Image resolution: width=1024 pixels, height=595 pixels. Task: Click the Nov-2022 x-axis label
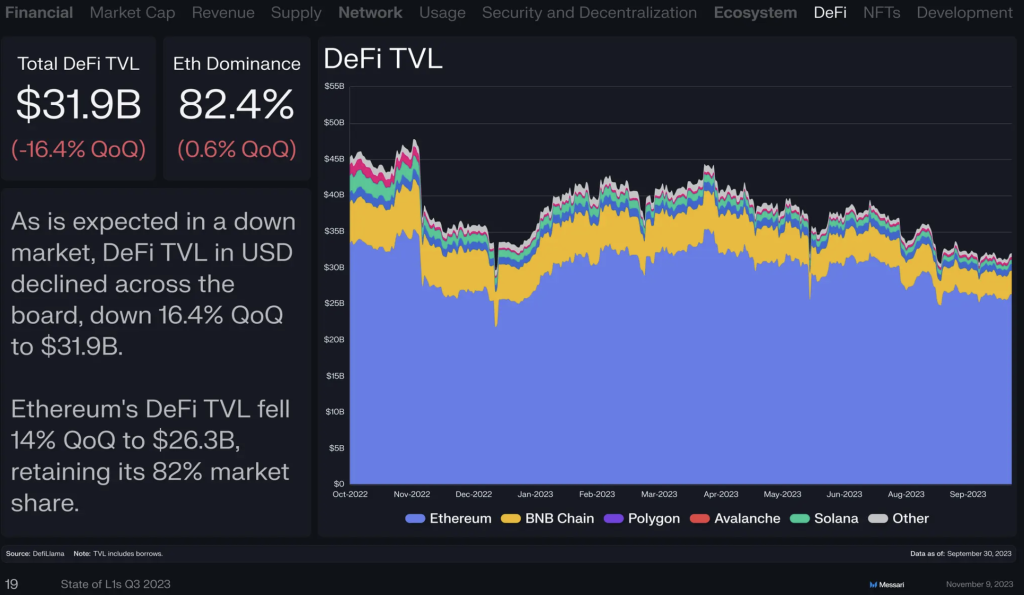[411, 494]
